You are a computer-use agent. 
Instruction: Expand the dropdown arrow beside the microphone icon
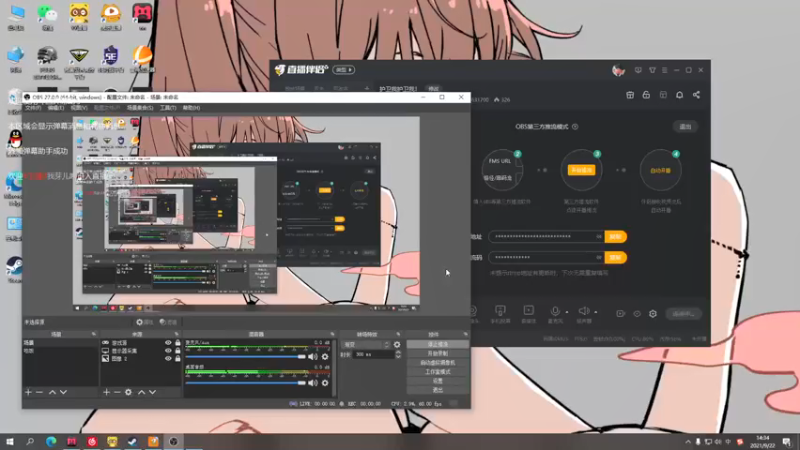click(566, 312)
